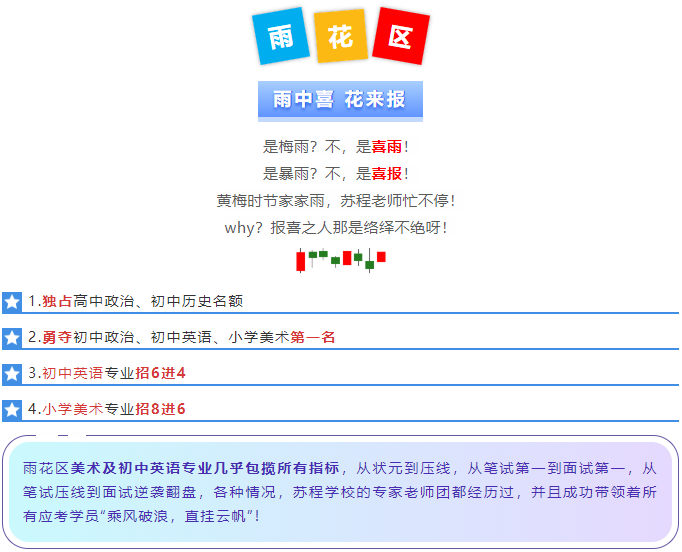Viewport: 682px width, 552px height.
Task: Click the red 招8进6 text
Action: click(160, 409)
